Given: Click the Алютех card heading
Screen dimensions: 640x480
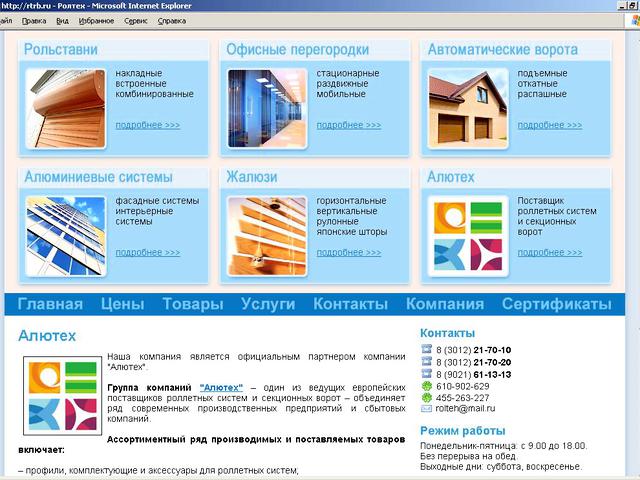Looking at the screenshot, I should (451, 177).
